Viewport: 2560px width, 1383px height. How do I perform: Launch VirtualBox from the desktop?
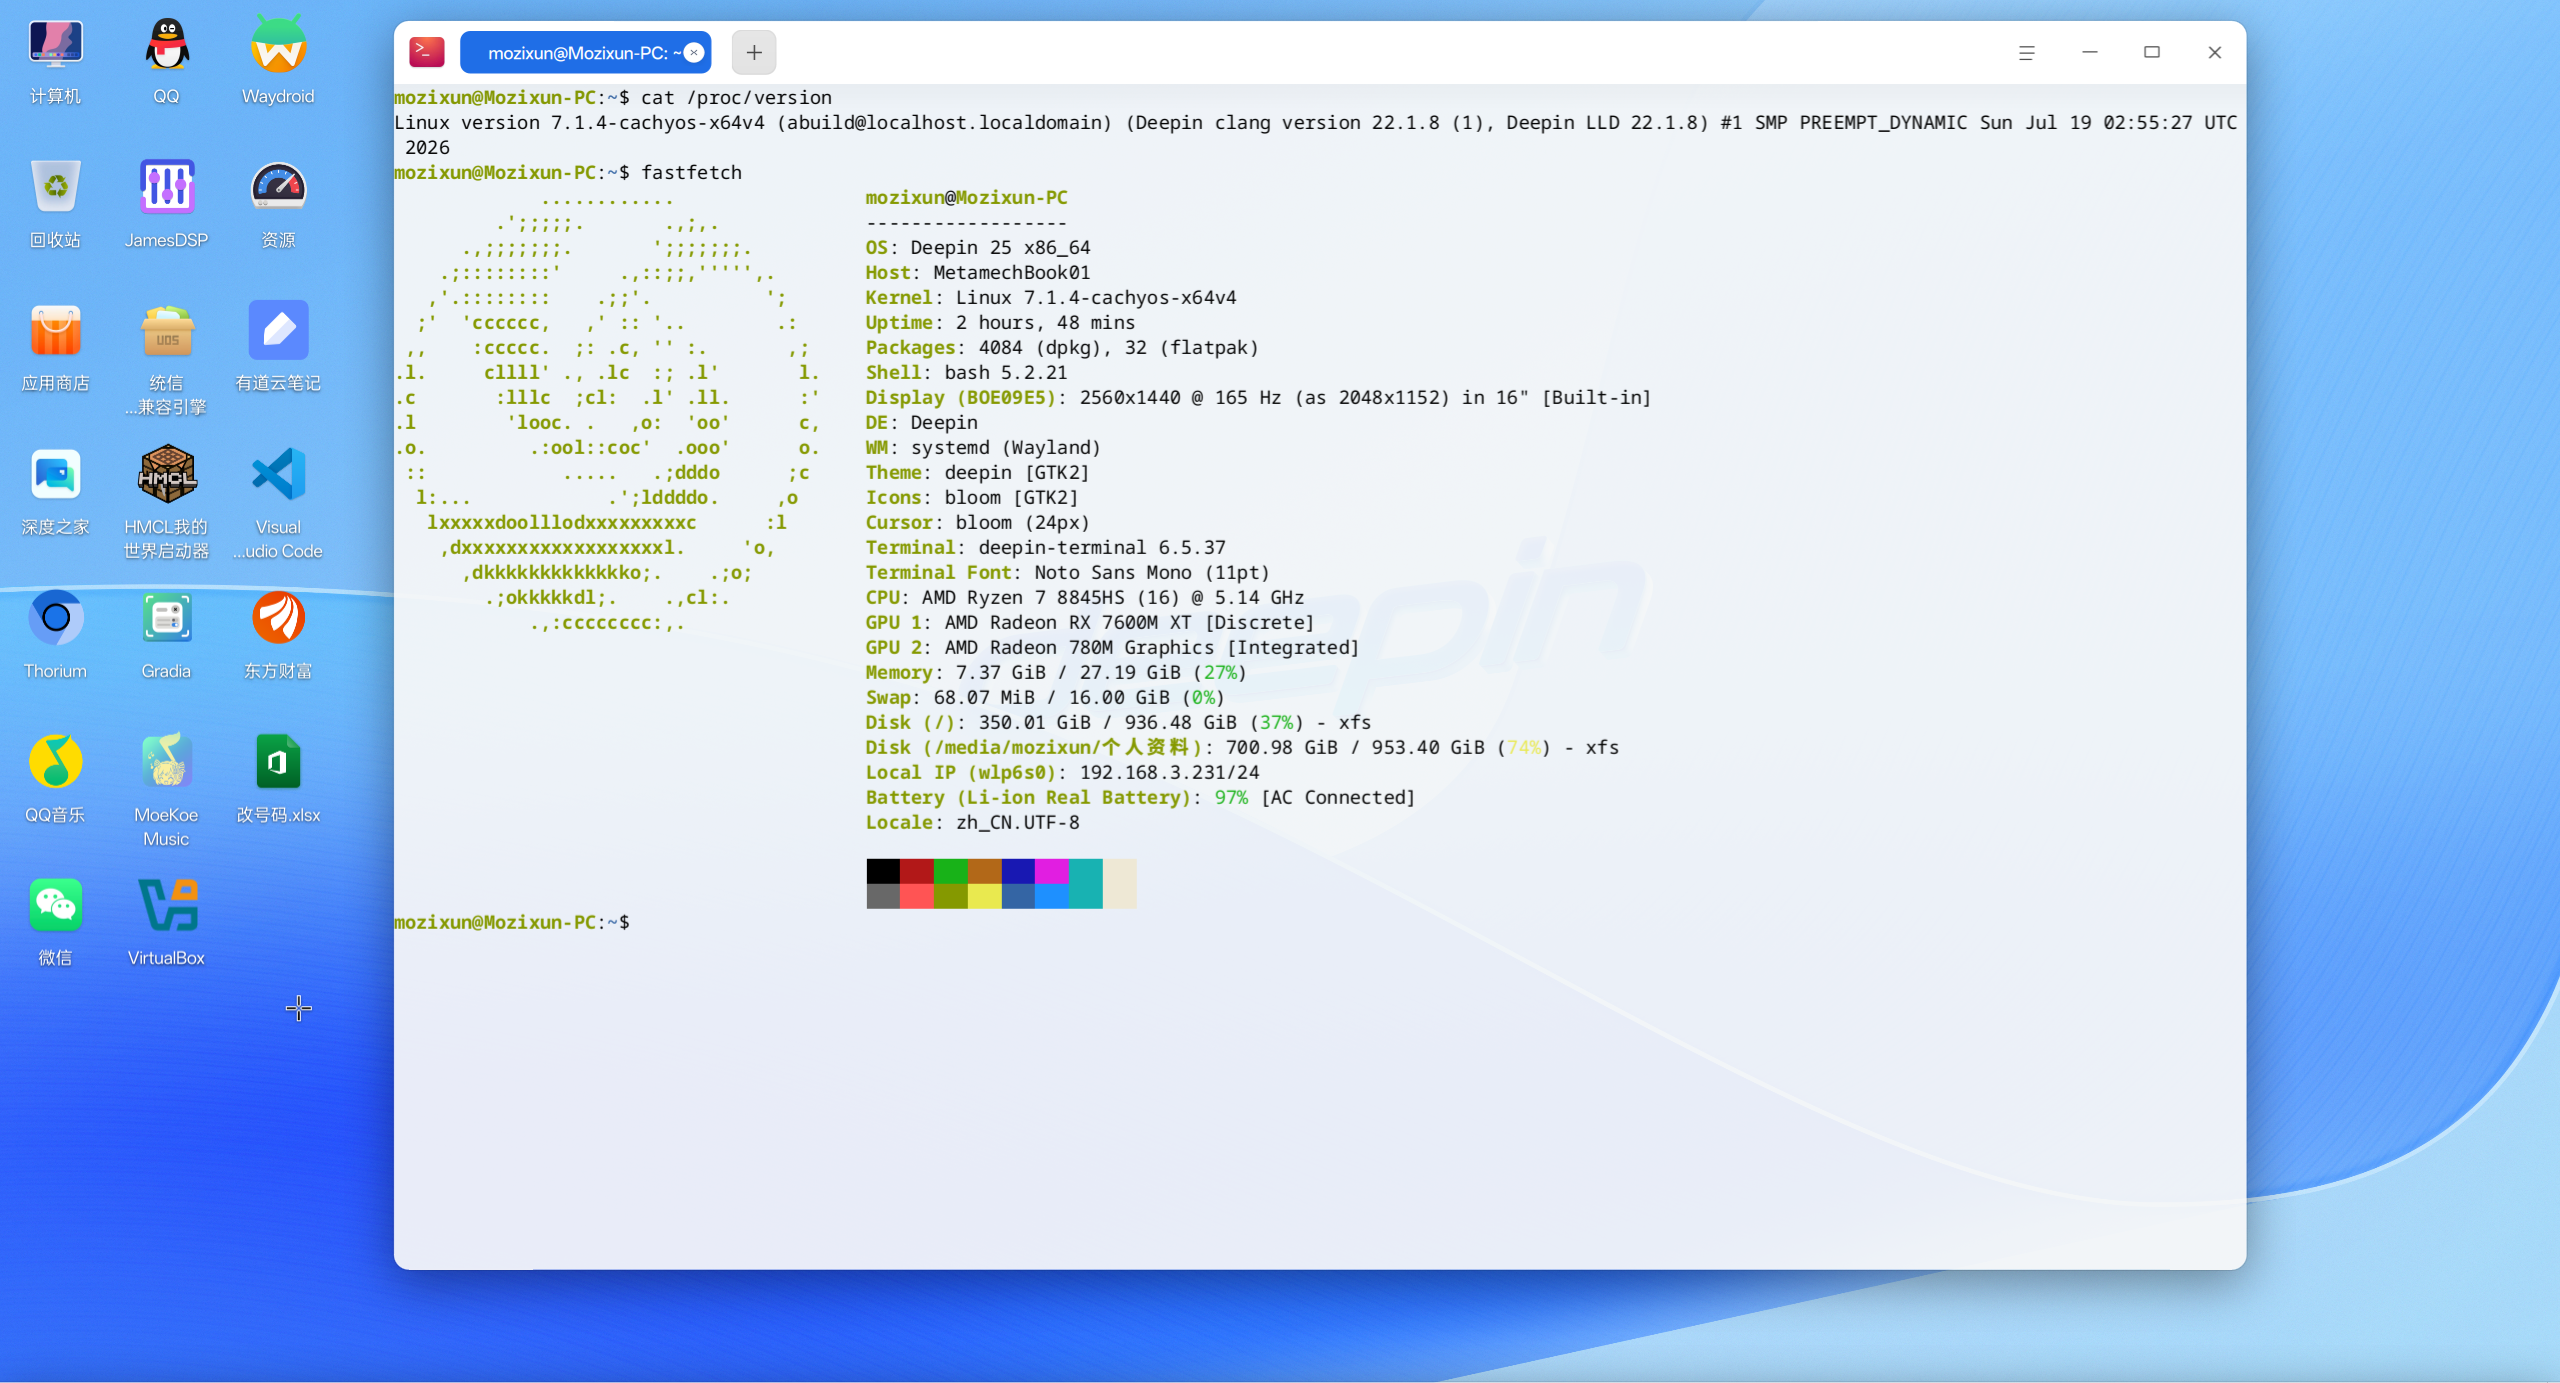click(166, 922)
